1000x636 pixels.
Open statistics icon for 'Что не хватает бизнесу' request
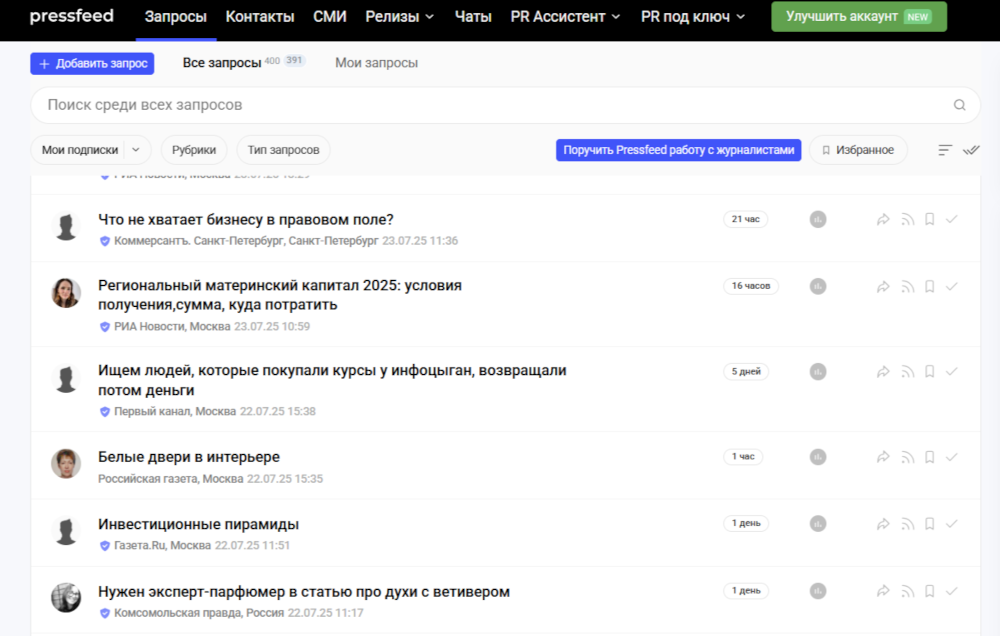click(x=818, y=219)
